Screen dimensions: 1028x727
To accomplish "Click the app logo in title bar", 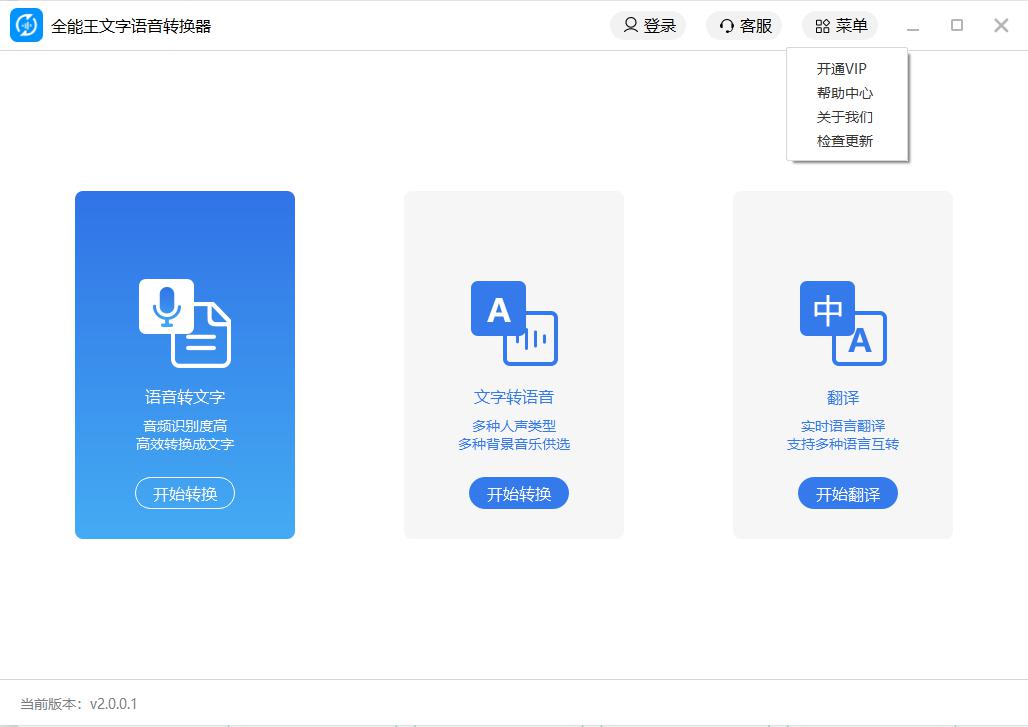I will 26,26.
